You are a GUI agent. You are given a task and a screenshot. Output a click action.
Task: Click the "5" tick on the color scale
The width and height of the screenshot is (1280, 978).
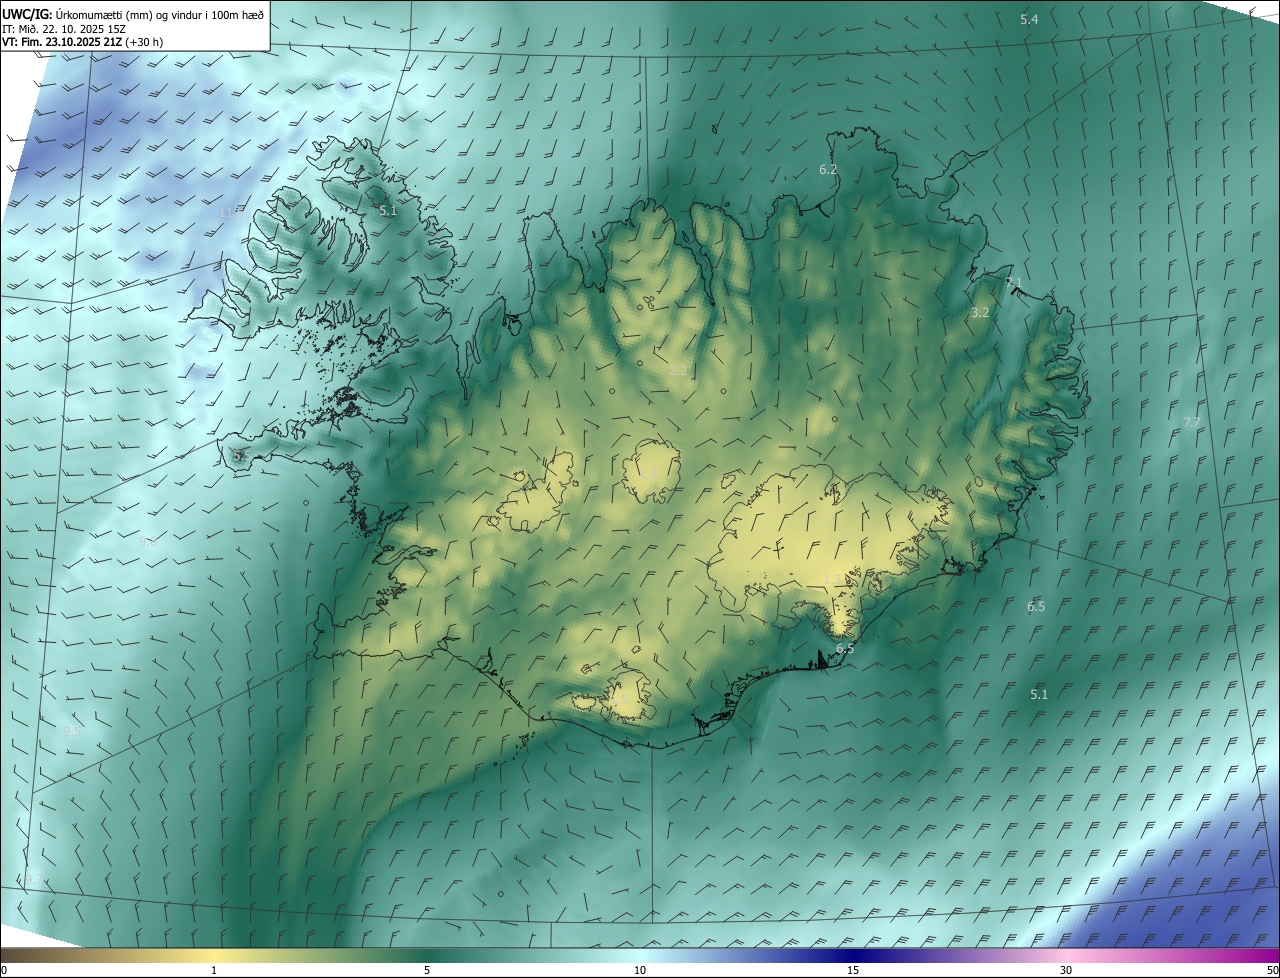427,970
